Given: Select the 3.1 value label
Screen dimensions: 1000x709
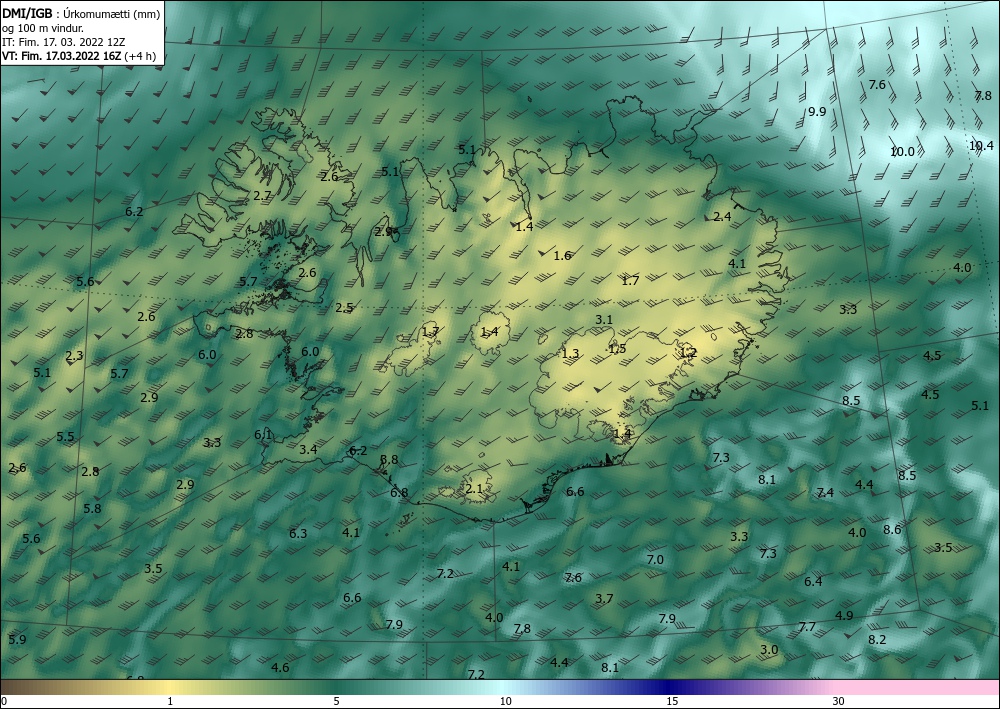Looking at the screenshot, I should point(604,320).
